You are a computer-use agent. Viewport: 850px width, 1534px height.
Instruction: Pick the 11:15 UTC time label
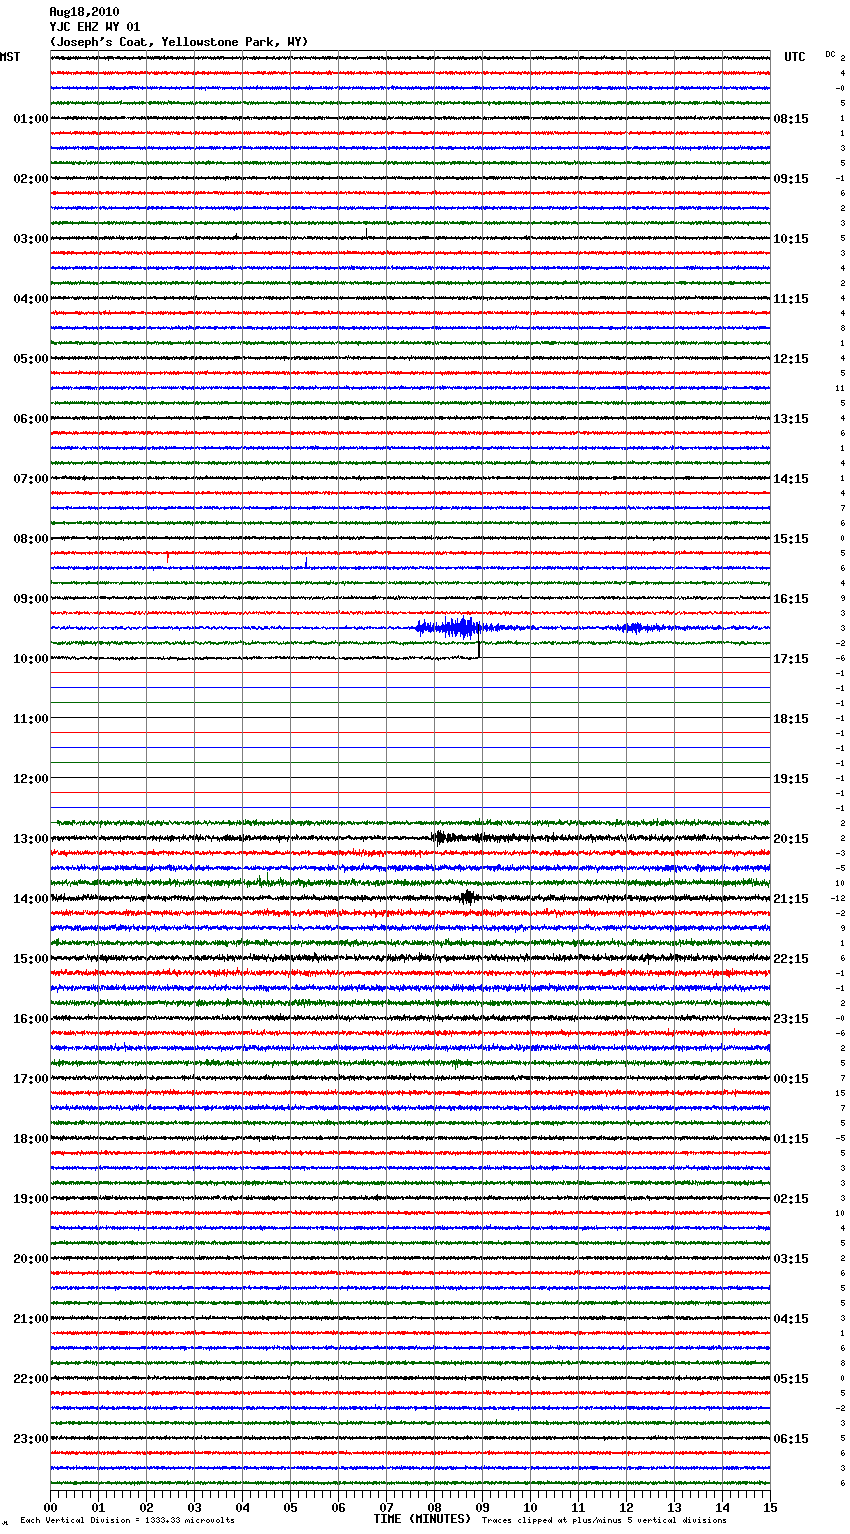(x=791, y=299)
